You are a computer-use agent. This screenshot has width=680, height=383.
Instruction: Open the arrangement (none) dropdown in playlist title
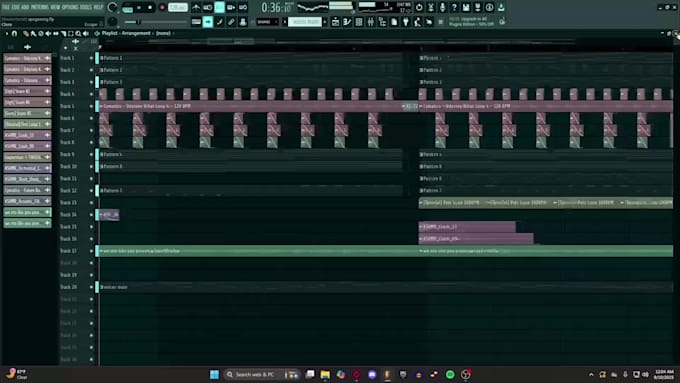(x=163, y=33)
